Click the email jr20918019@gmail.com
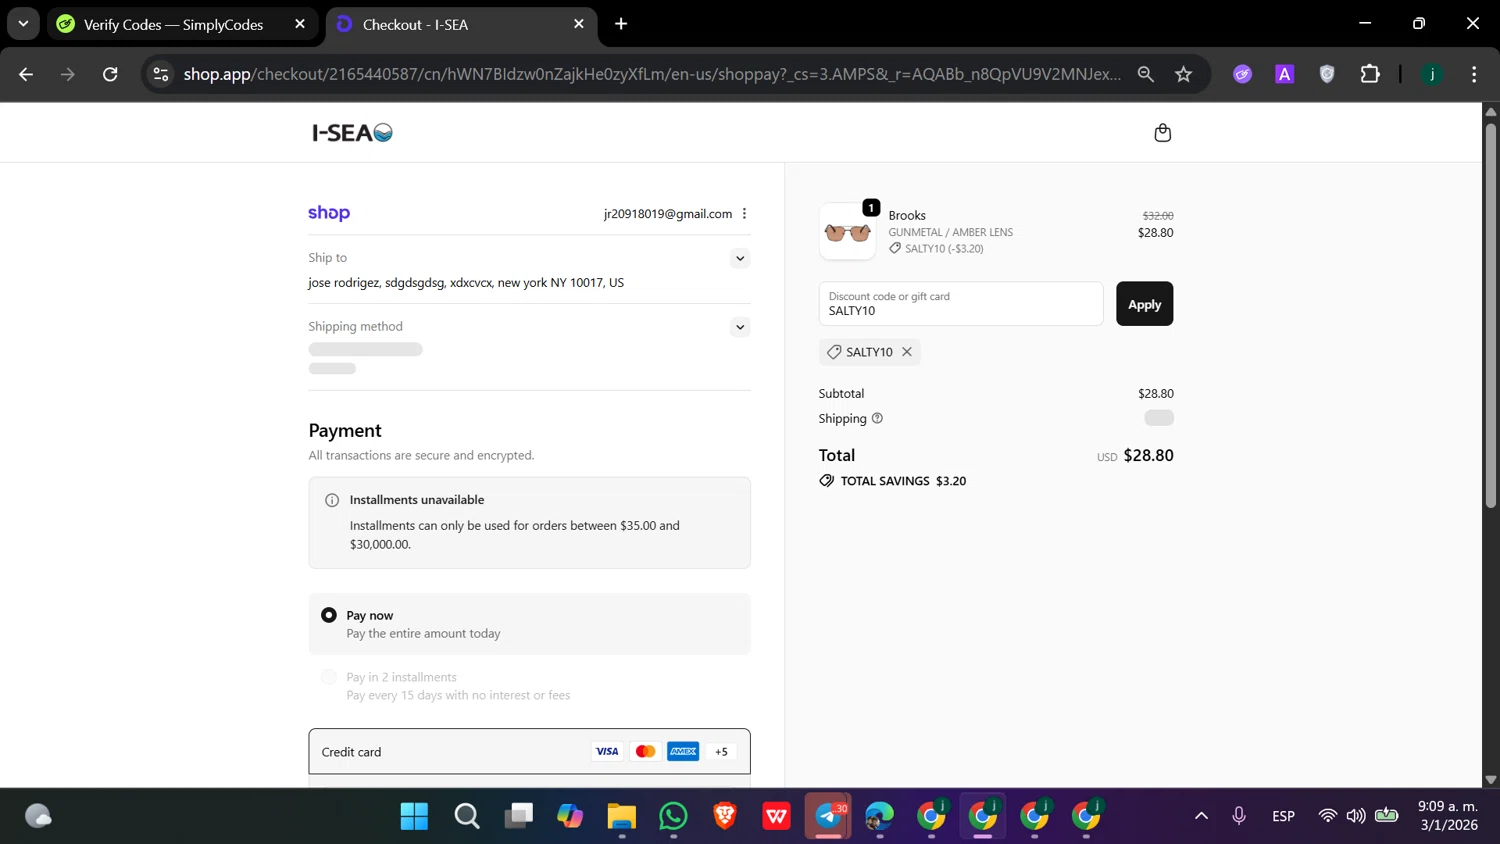 coord(668,214)
